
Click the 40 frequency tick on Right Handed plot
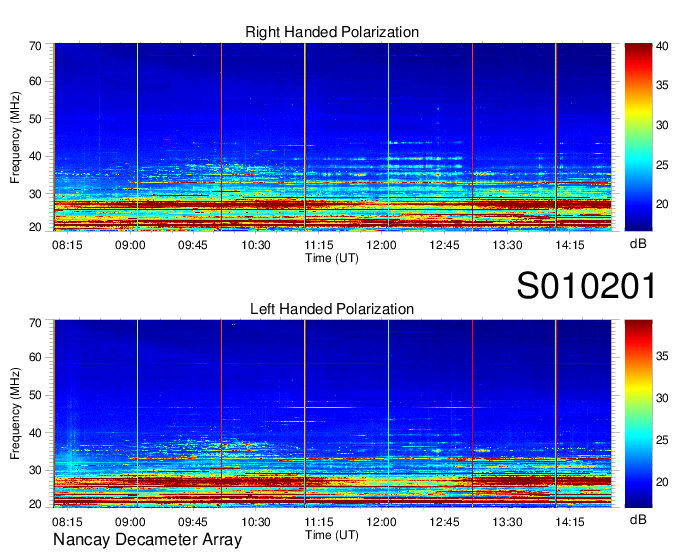[x=35, y=156]
